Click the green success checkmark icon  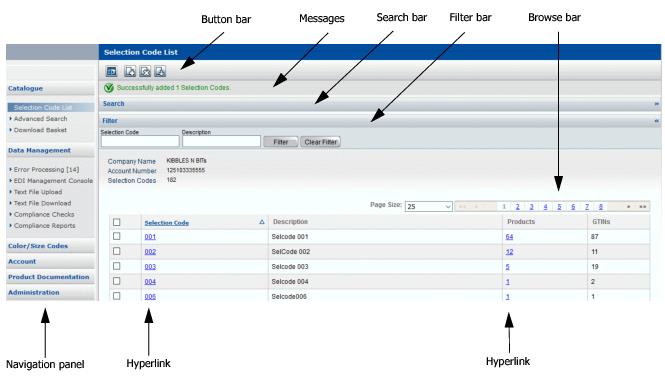pos(109,88)
